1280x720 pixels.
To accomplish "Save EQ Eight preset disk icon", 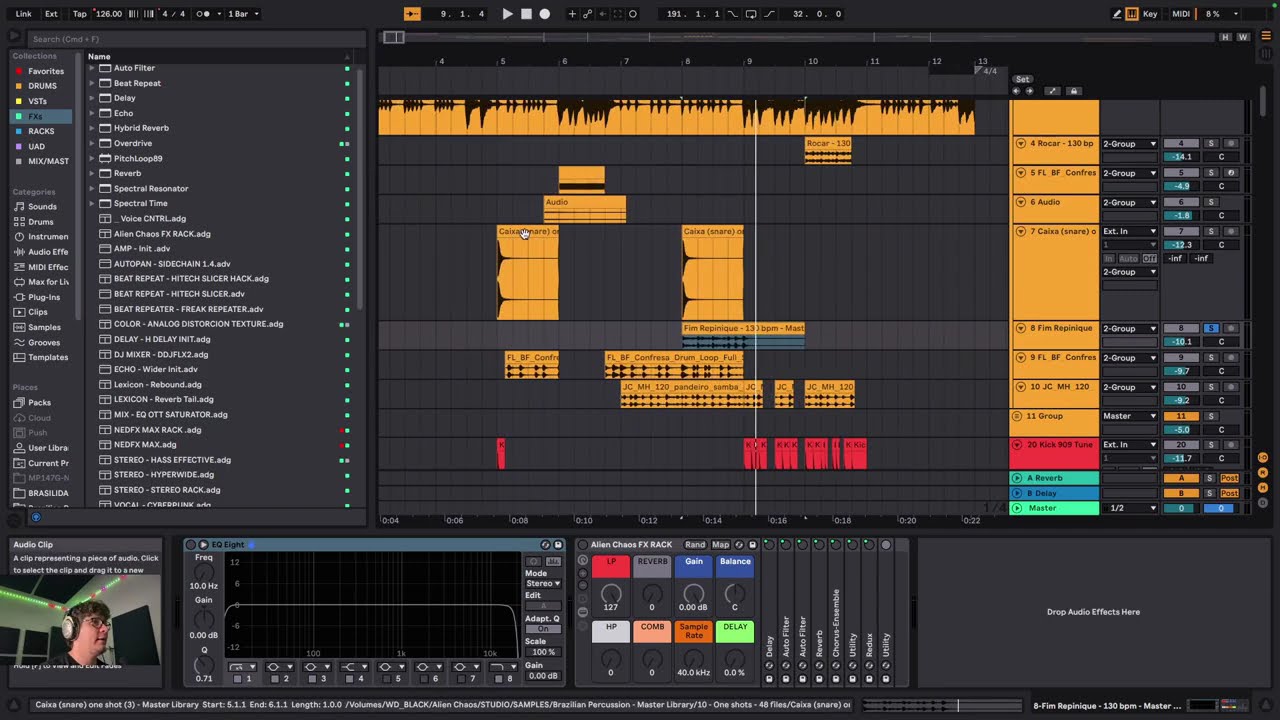I will point(558,545).
